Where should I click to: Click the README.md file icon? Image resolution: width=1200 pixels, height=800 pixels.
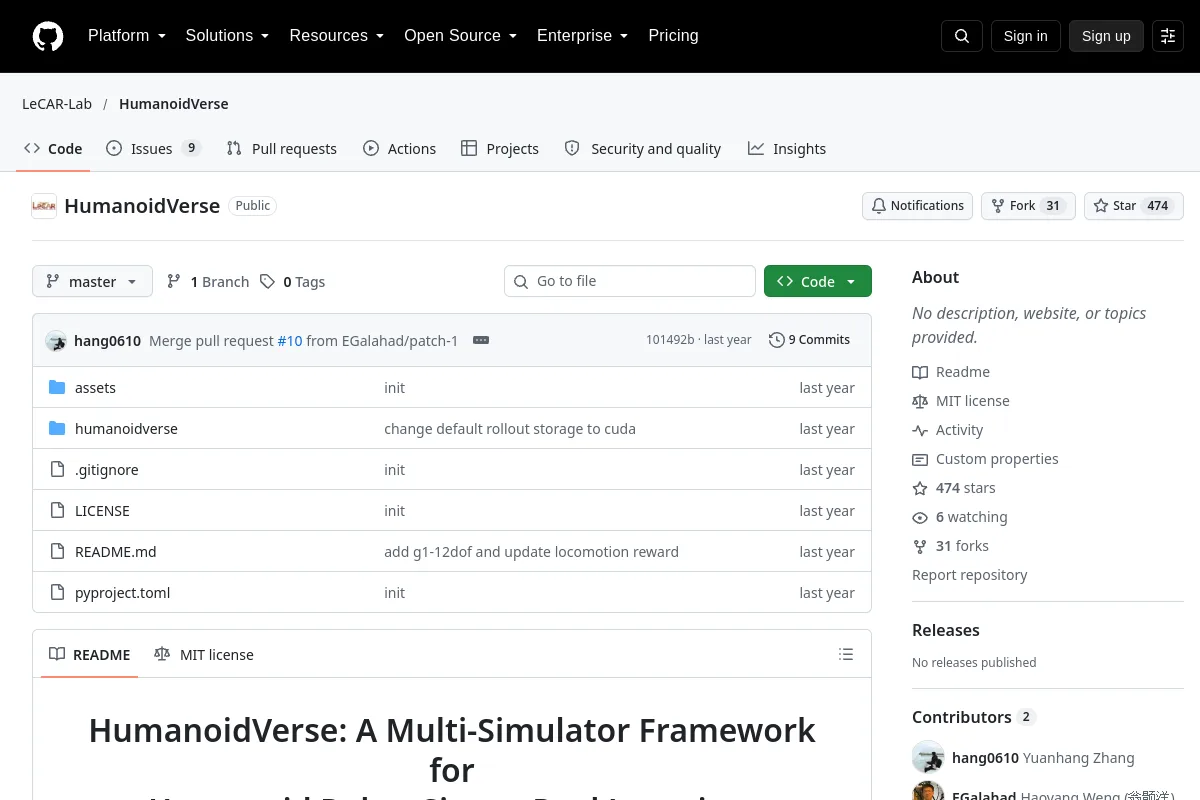click(57, 552)
